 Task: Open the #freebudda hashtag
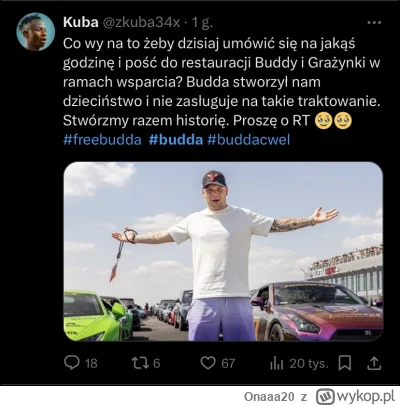(102, 140)
